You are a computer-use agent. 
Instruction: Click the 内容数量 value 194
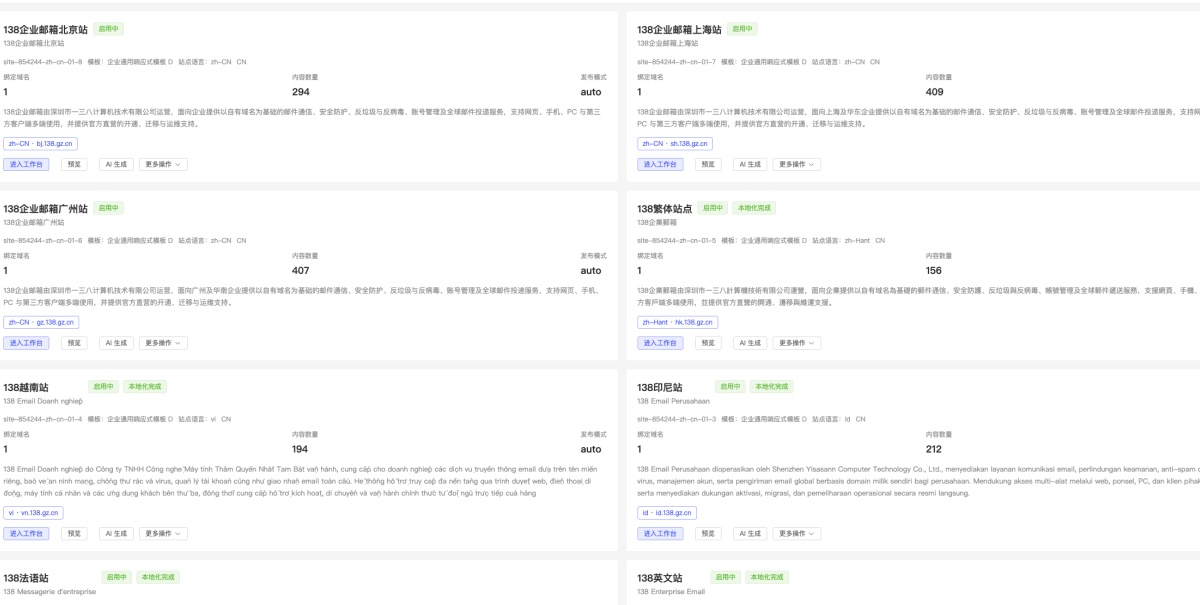pyautogui.click(x=300, y=449)
